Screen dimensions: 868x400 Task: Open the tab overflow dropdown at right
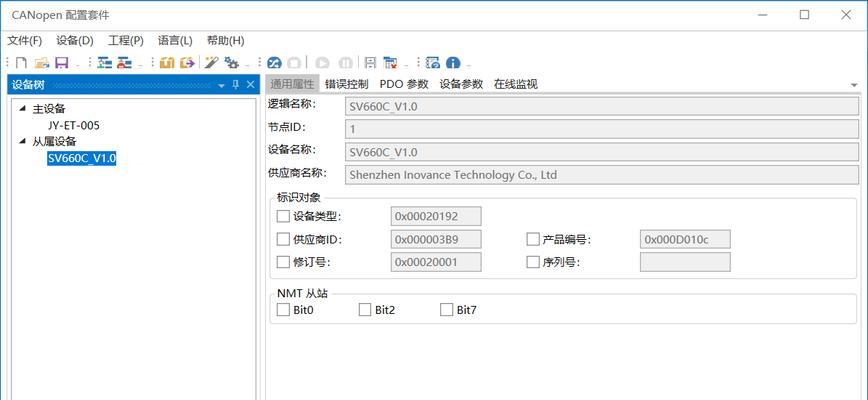854,85
